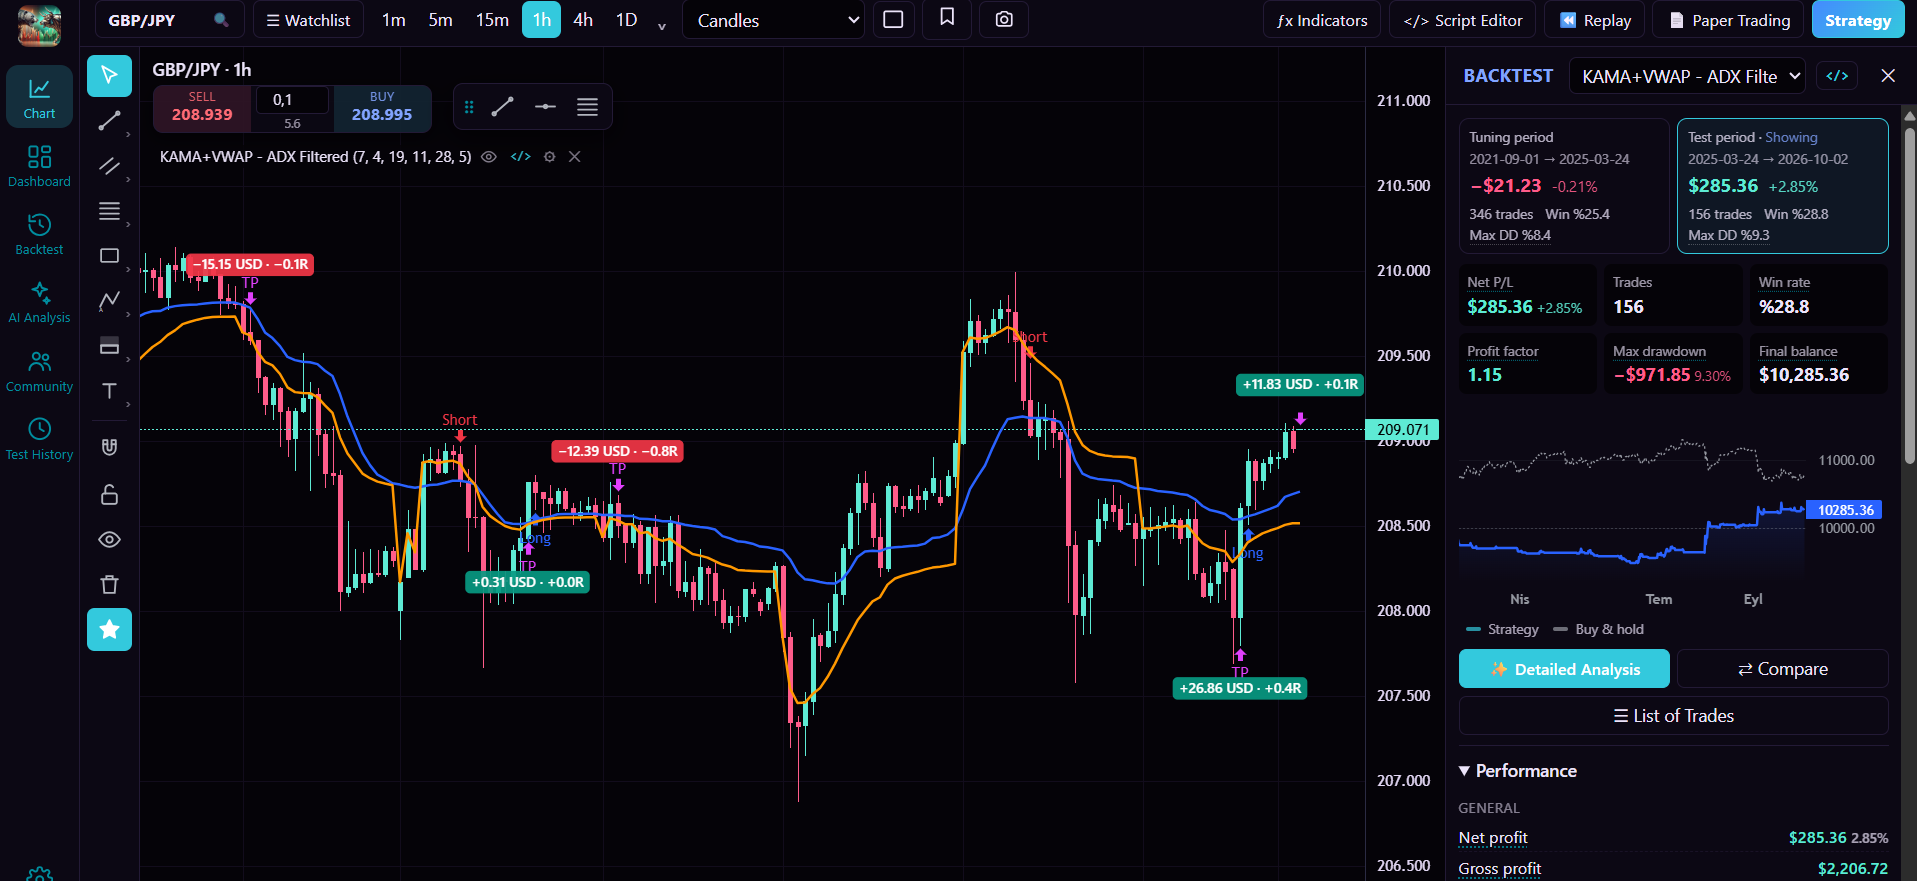The width and height of the screenshot is (1917, 881).
Task: Start Replay mode
Action: 1596,20
